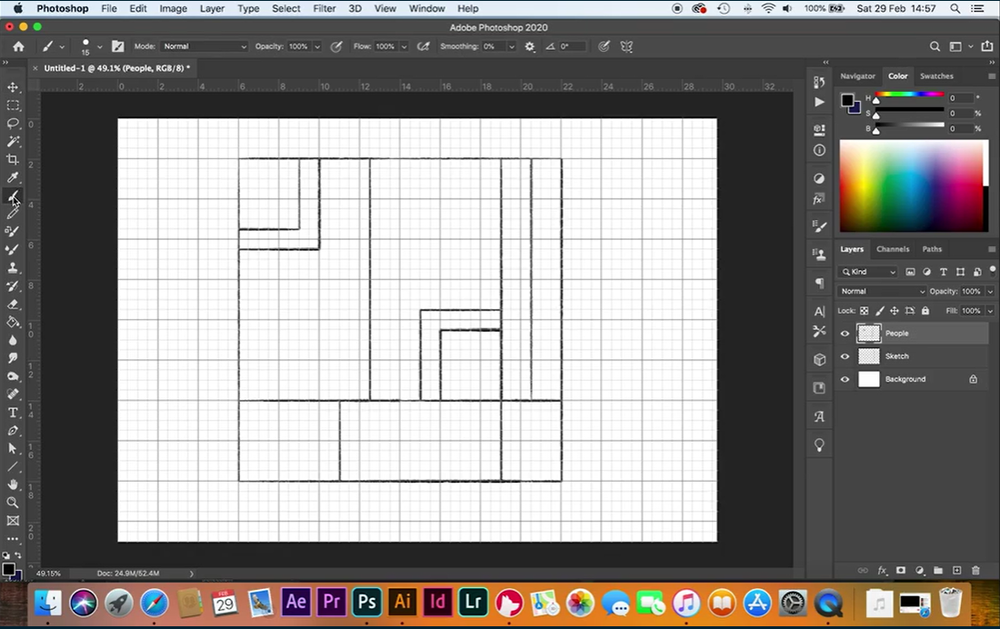Toggle visibility of Sketch layer
The height and width of the screenshot is (629, 1000).
point(845,357)
